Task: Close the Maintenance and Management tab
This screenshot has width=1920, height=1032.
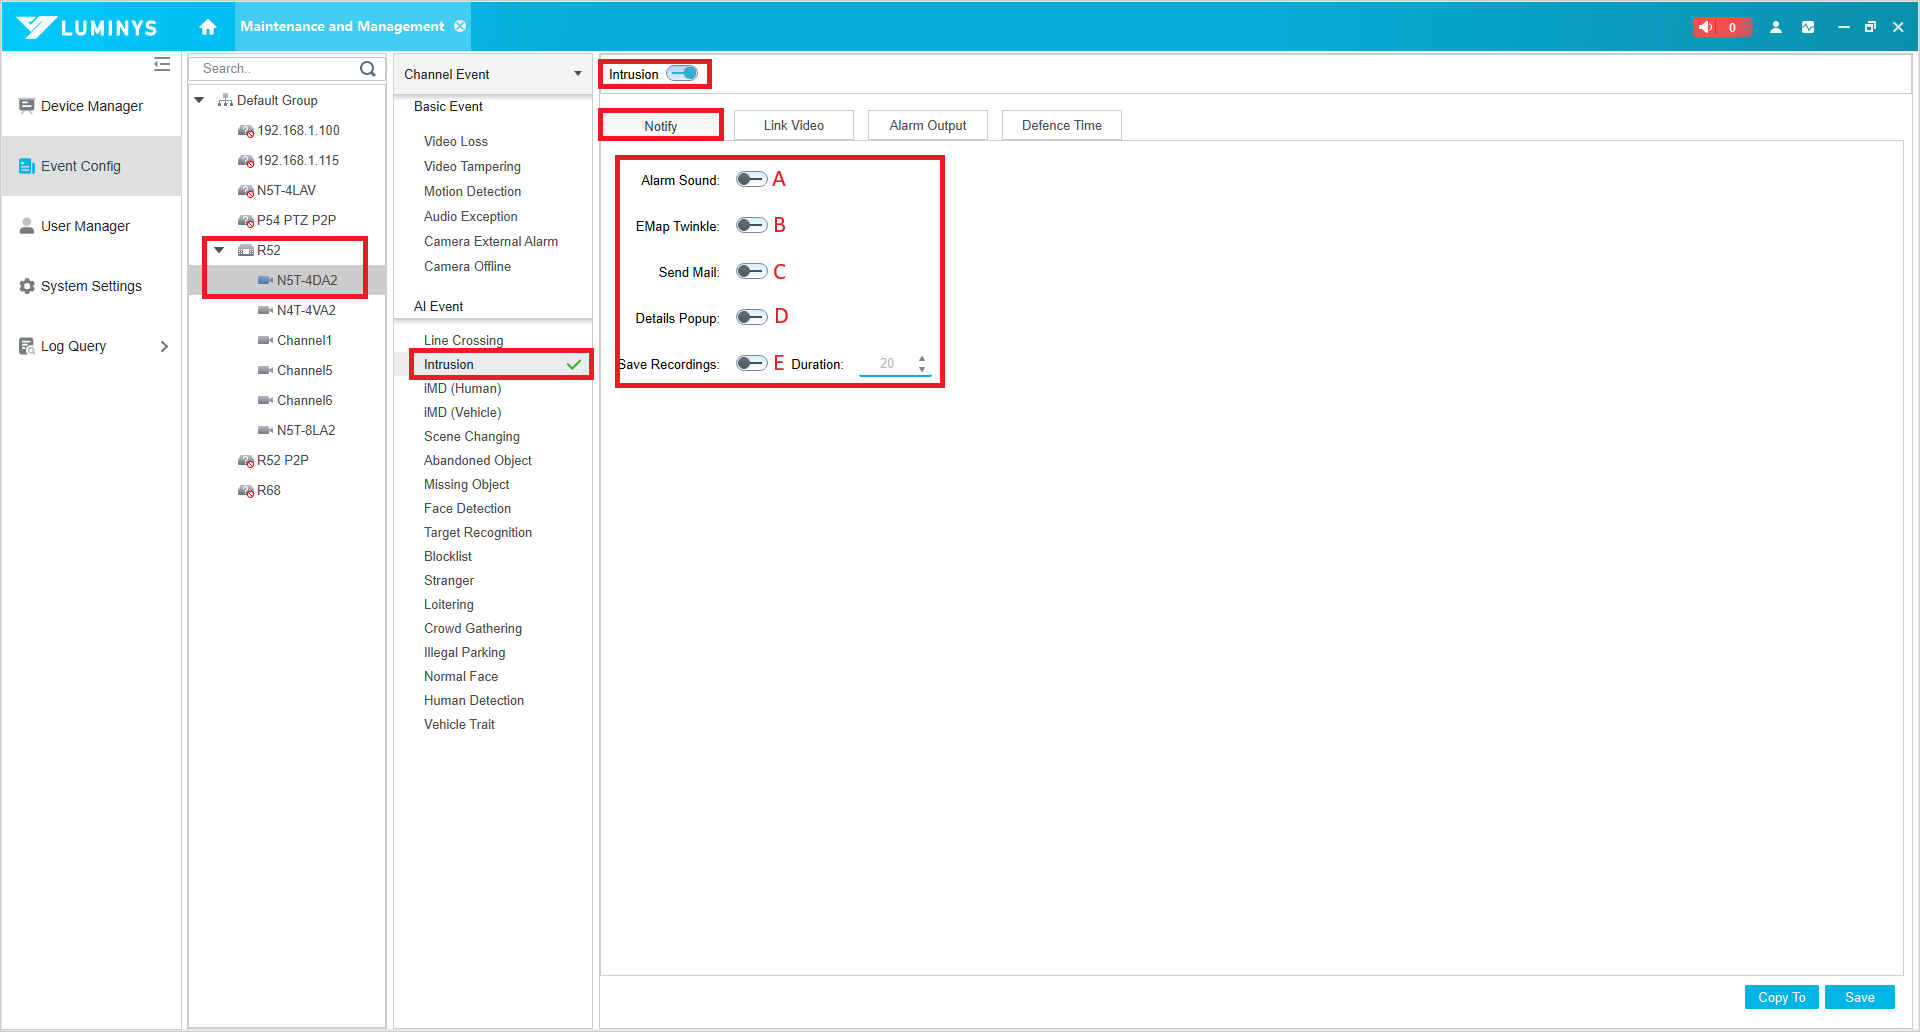Action: click(460, 26)
